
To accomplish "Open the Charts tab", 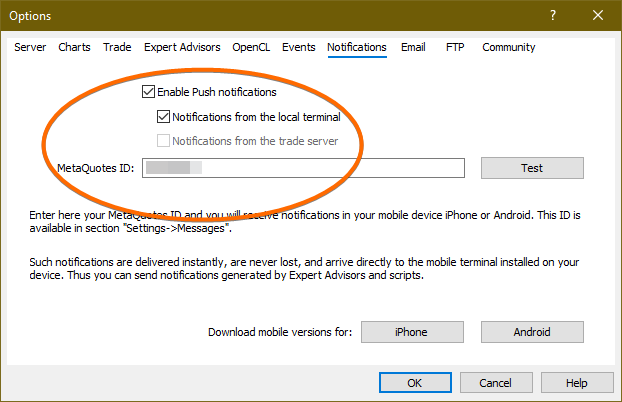I will pyautogui.click(x=74, y=47).
